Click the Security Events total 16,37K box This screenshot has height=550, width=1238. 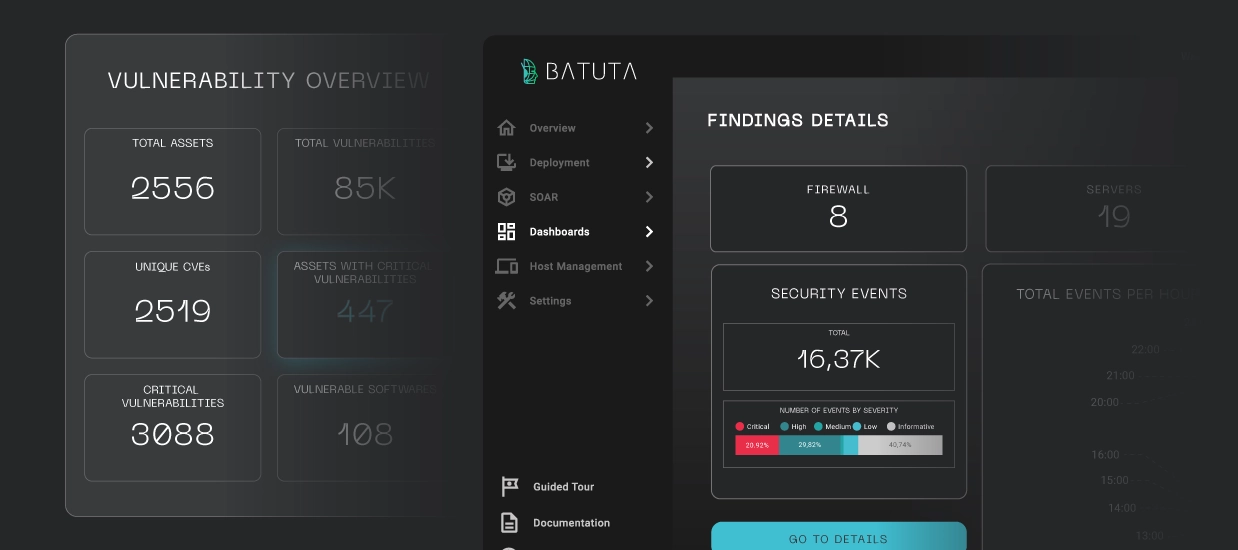point(838,357)
